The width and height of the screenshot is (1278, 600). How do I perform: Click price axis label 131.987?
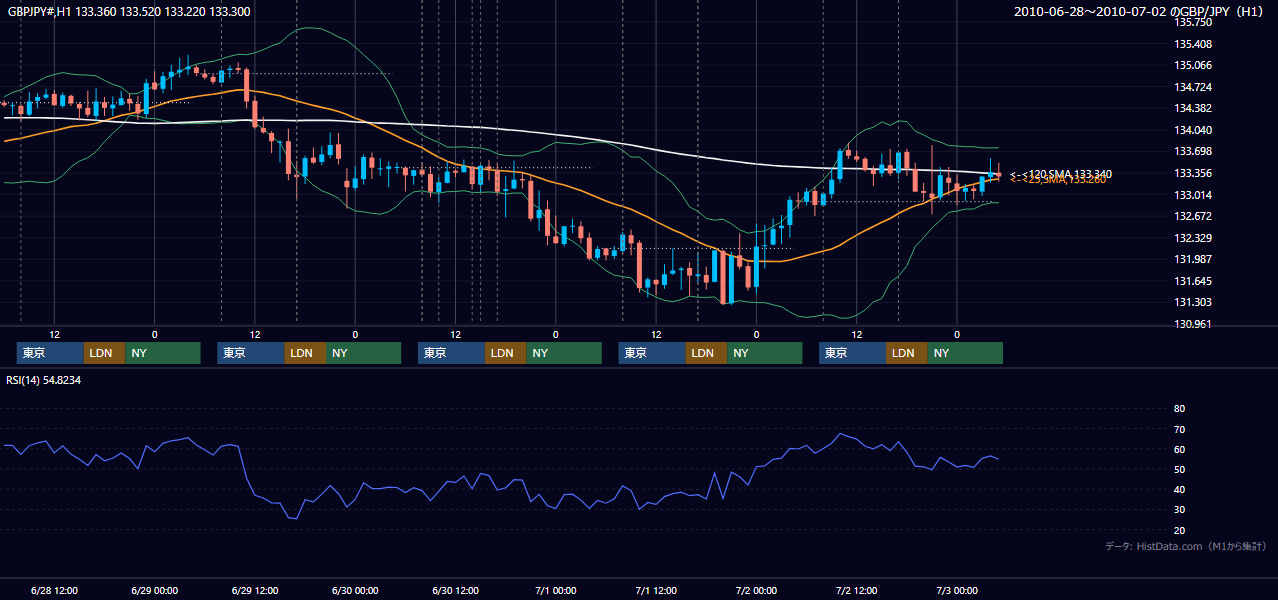coord(1193,259)
